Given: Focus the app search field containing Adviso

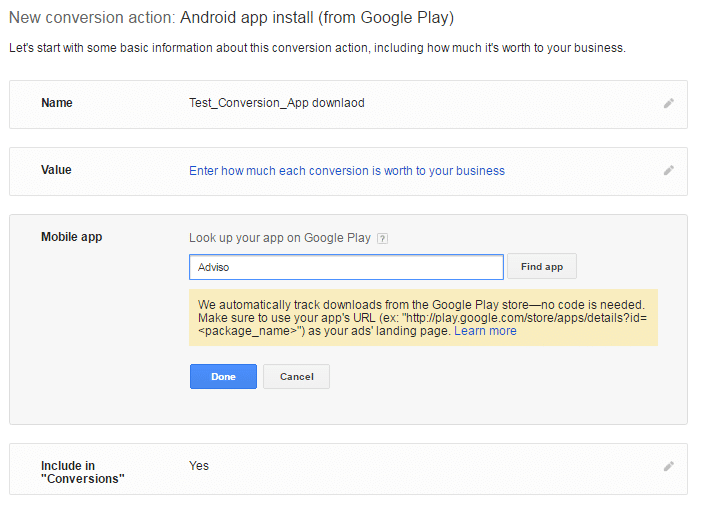Looking at the screenshot, I should (x=345, y=267).
